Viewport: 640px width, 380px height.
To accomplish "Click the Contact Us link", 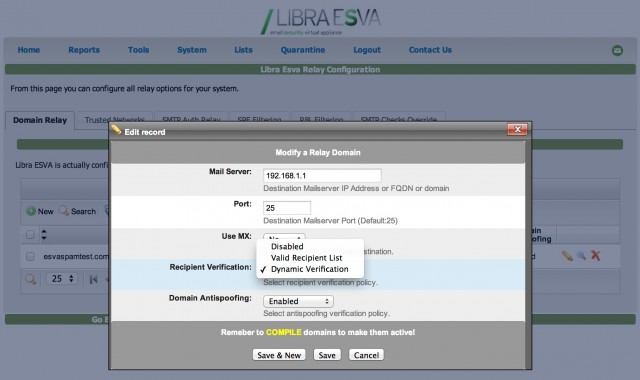I will pyautogui.click(x=430, y=50).
